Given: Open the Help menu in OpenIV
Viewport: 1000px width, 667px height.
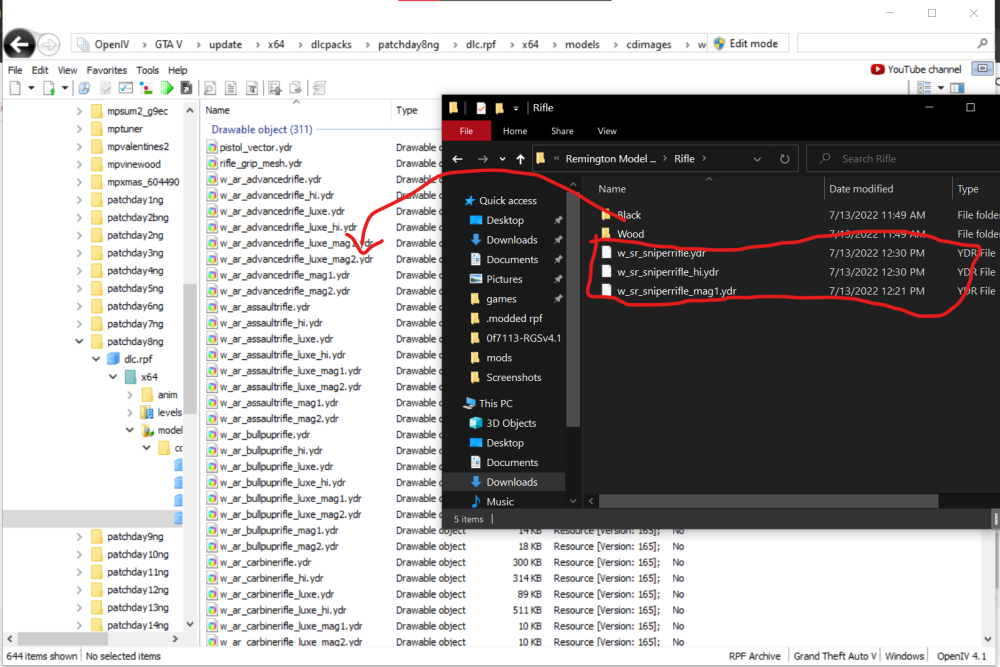Looking at the screenshot, I should point(177,70).
